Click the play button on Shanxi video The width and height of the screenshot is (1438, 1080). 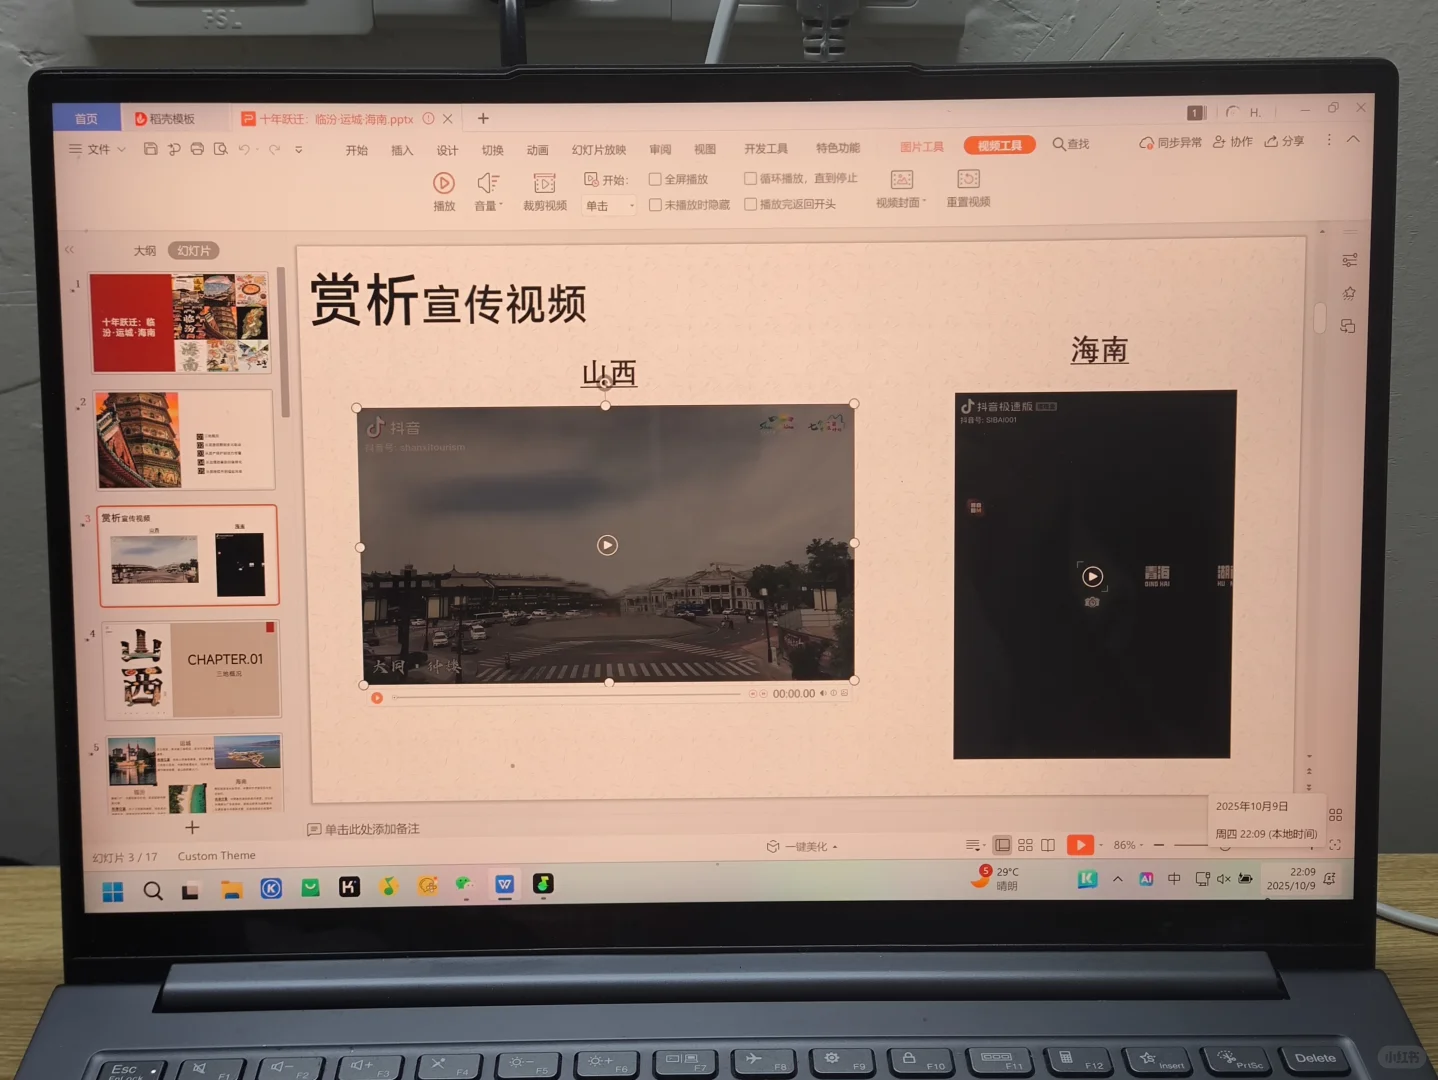coord(607,545)
